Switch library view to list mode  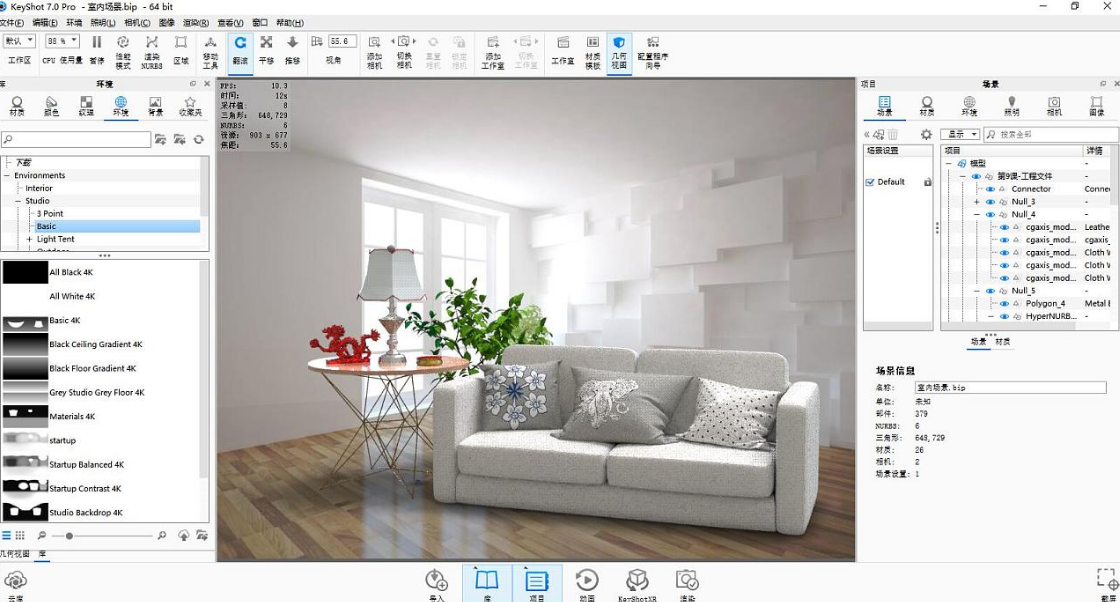click(6, 535)
